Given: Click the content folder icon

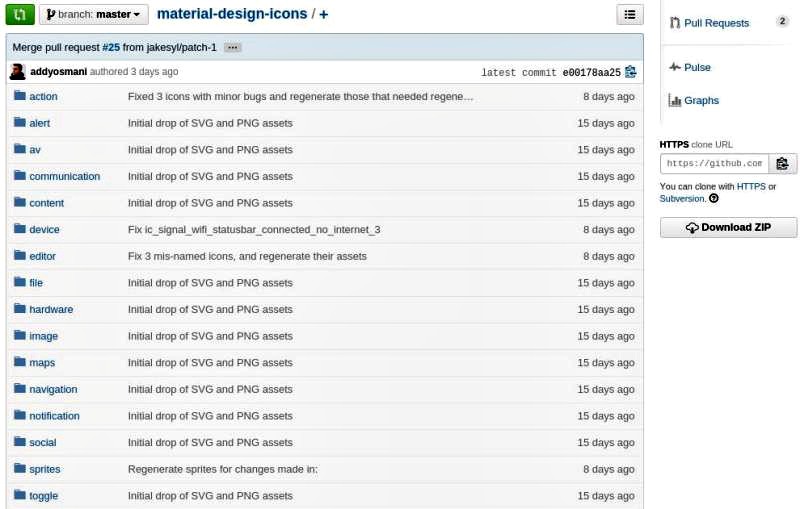Looking at the screenshot, I should [x=20, y=201].
